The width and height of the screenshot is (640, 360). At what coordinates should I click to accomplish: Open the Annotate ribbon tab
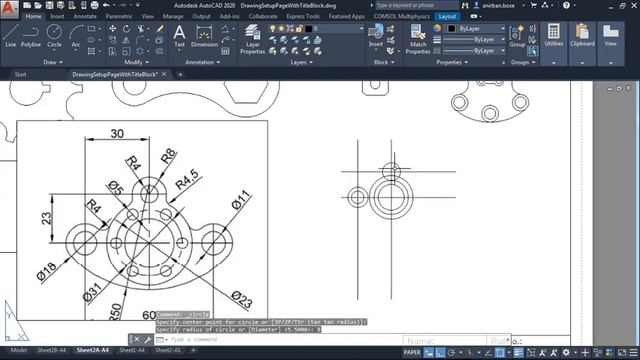pos(85,16)
